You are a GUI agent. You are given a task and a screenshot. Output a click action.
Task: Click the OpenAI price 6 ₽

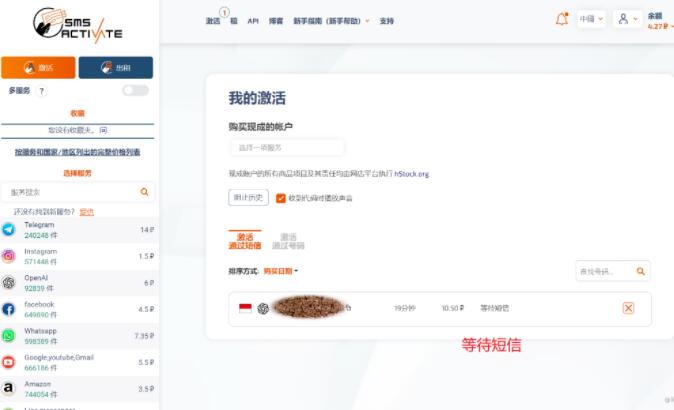pos(149,283)
